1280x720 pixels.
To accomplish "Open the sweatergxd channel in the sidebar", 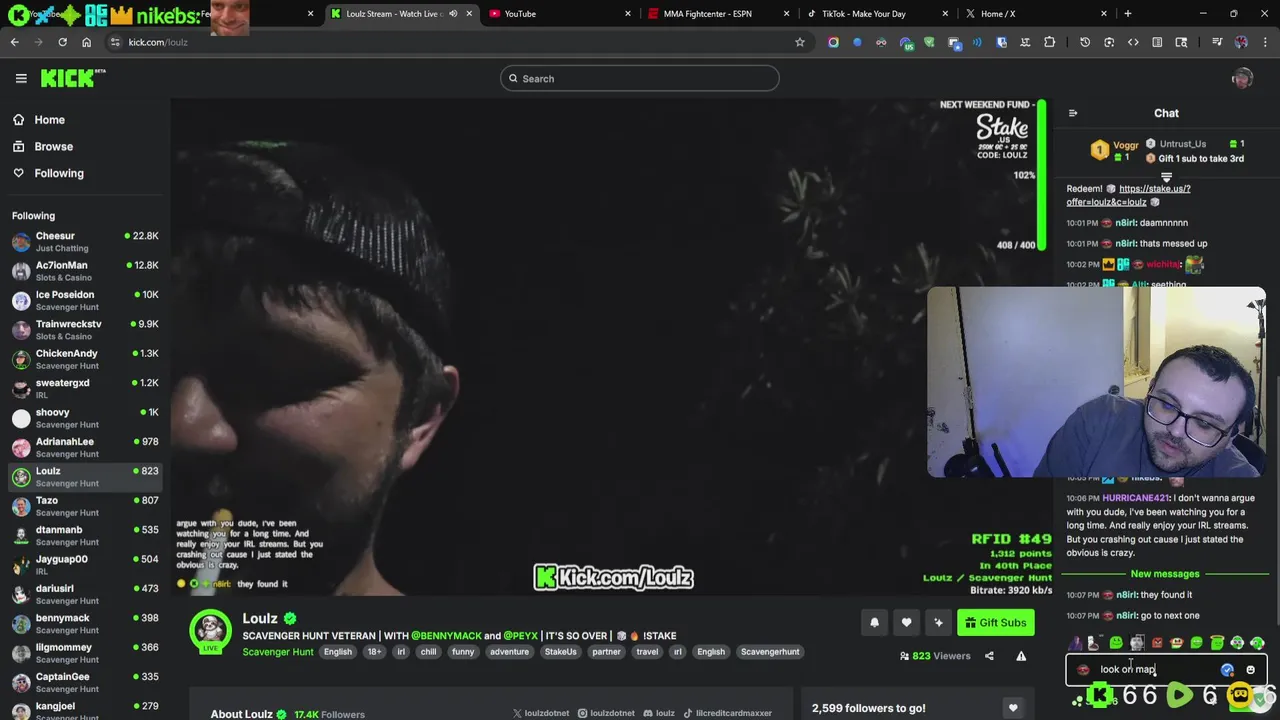I will click(x=85, y=388).
